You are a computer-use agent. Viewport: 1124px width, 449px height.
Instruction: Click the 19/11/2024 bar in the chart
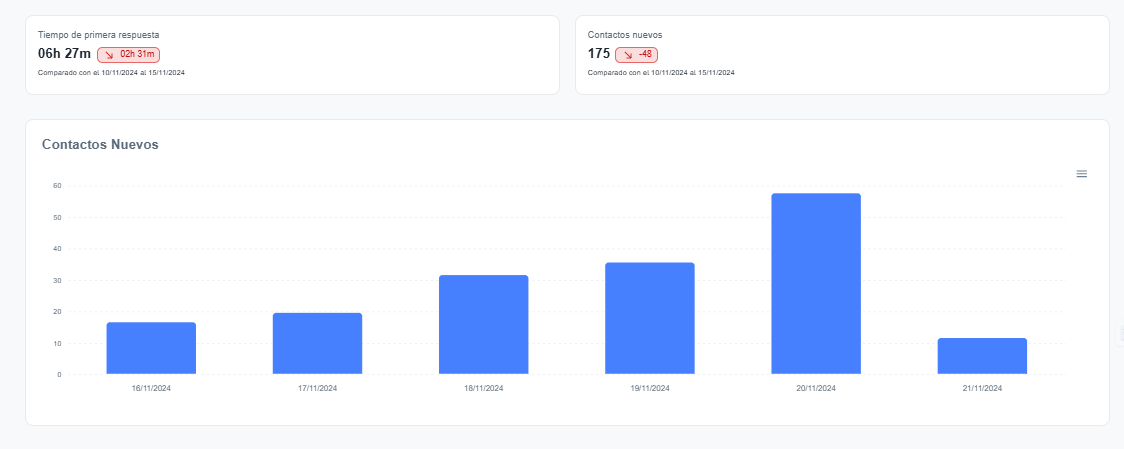649,318
